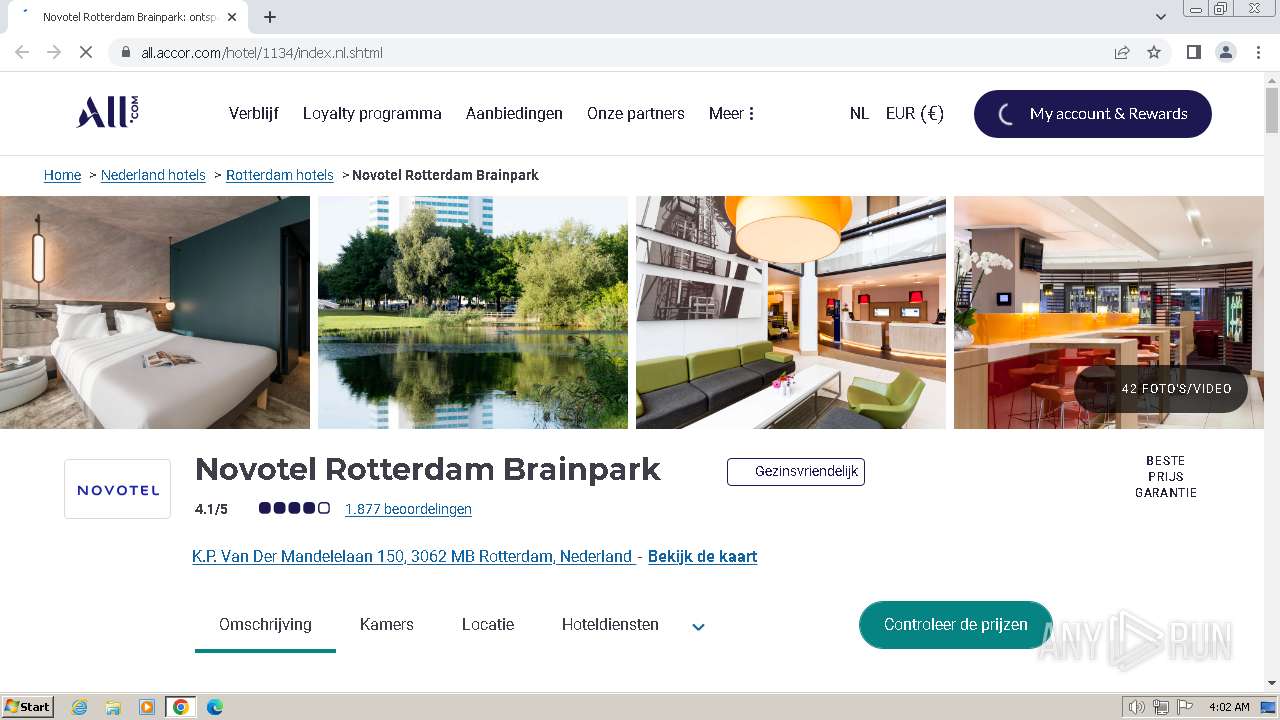This screenshot has height=720, width=1280.
Task: Open the Onze partners menu
Action: 636,113
